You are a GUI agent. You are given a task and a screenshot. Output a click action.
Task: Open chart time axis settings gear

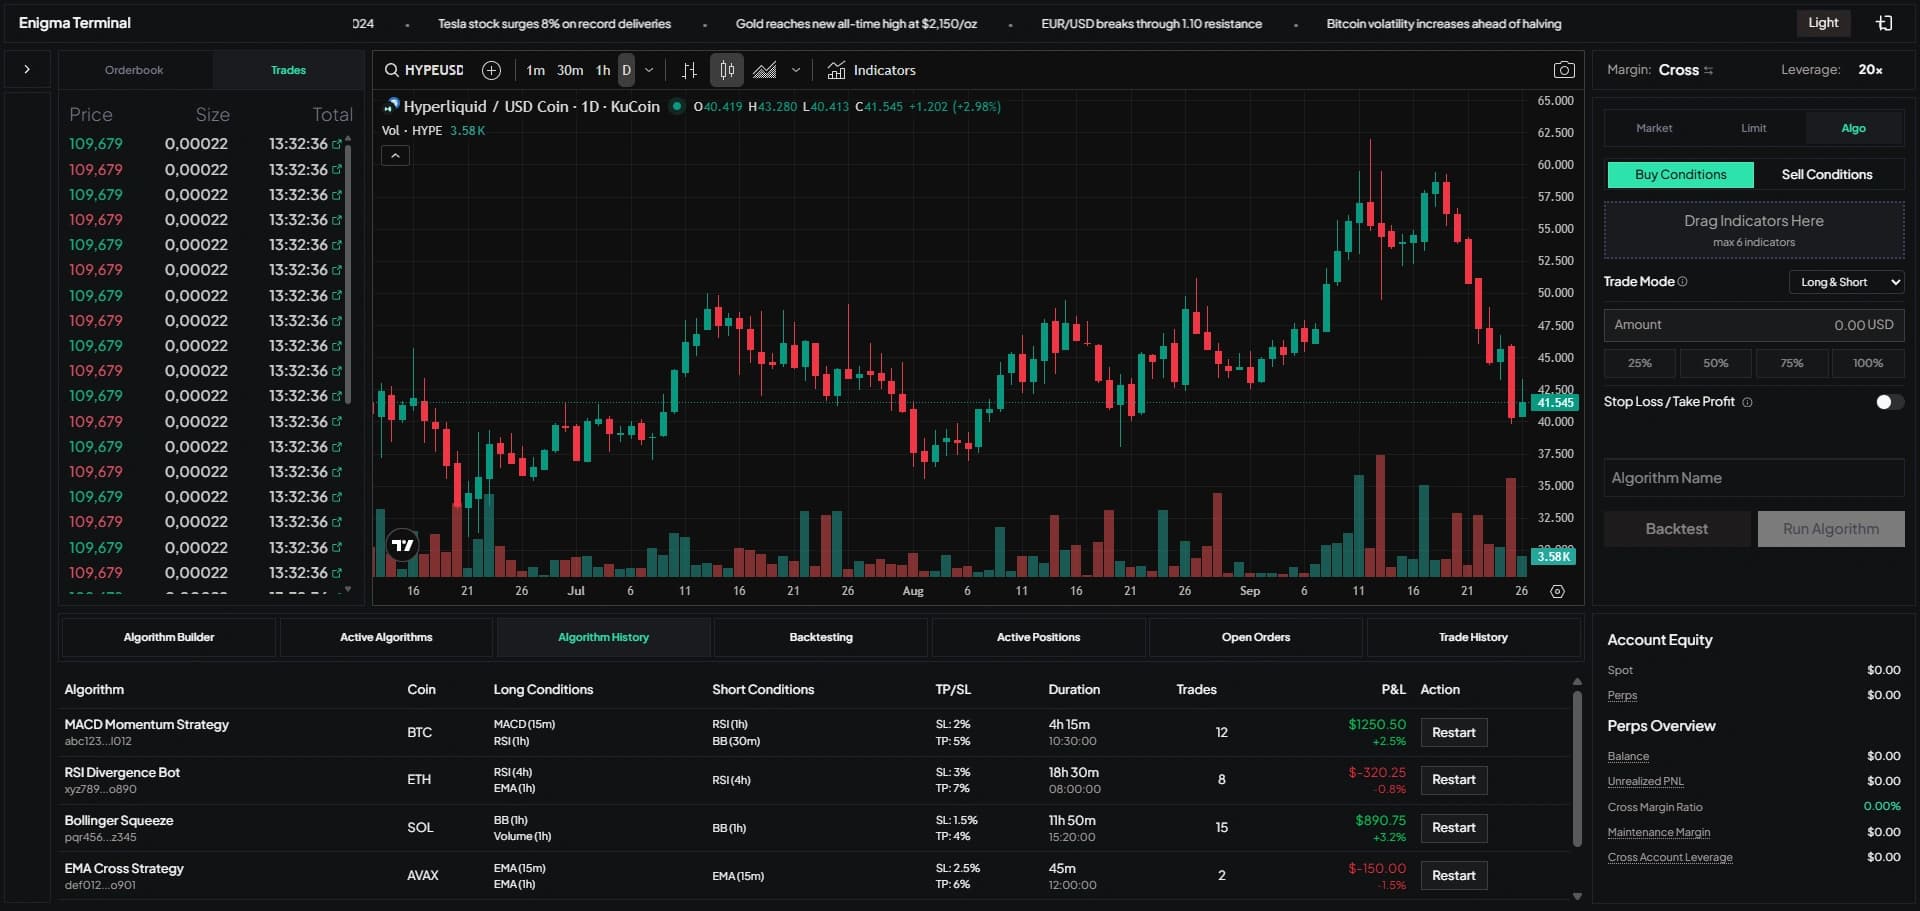point(1557,591)
